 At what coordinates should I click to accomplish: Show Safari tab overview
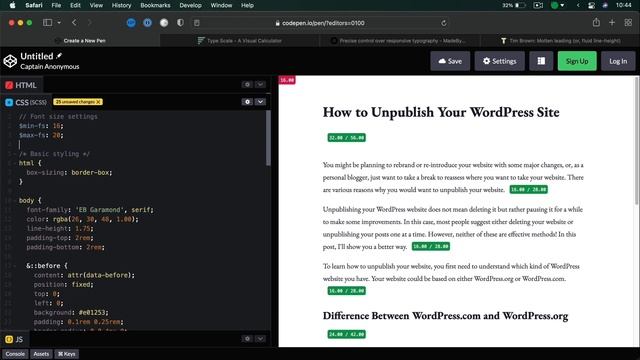[x=628, y=23]
